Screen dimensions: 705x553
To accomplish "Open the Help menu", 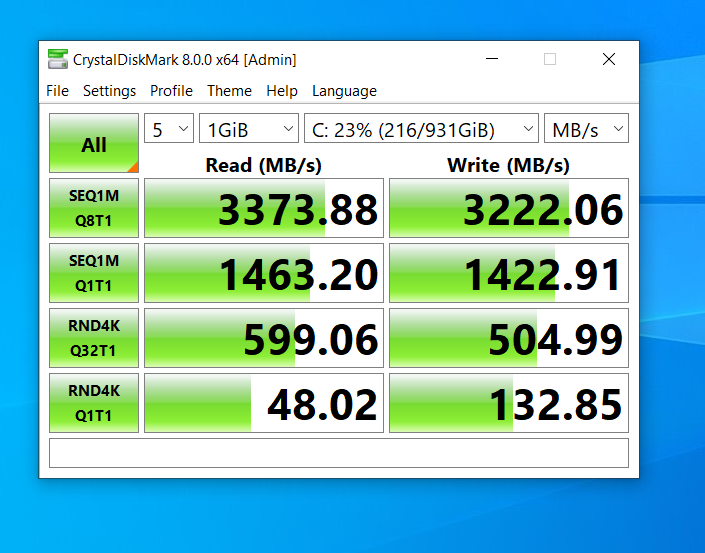I will (282, 91).
